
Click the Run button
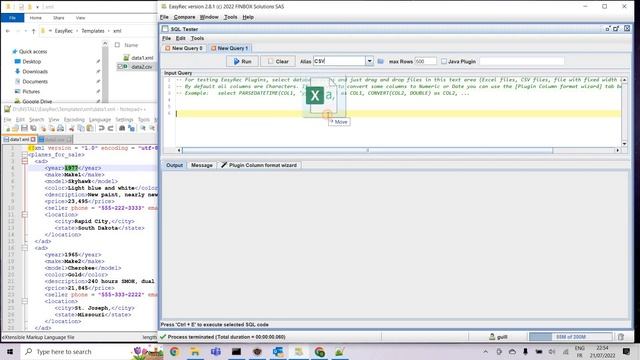[242, 61]
